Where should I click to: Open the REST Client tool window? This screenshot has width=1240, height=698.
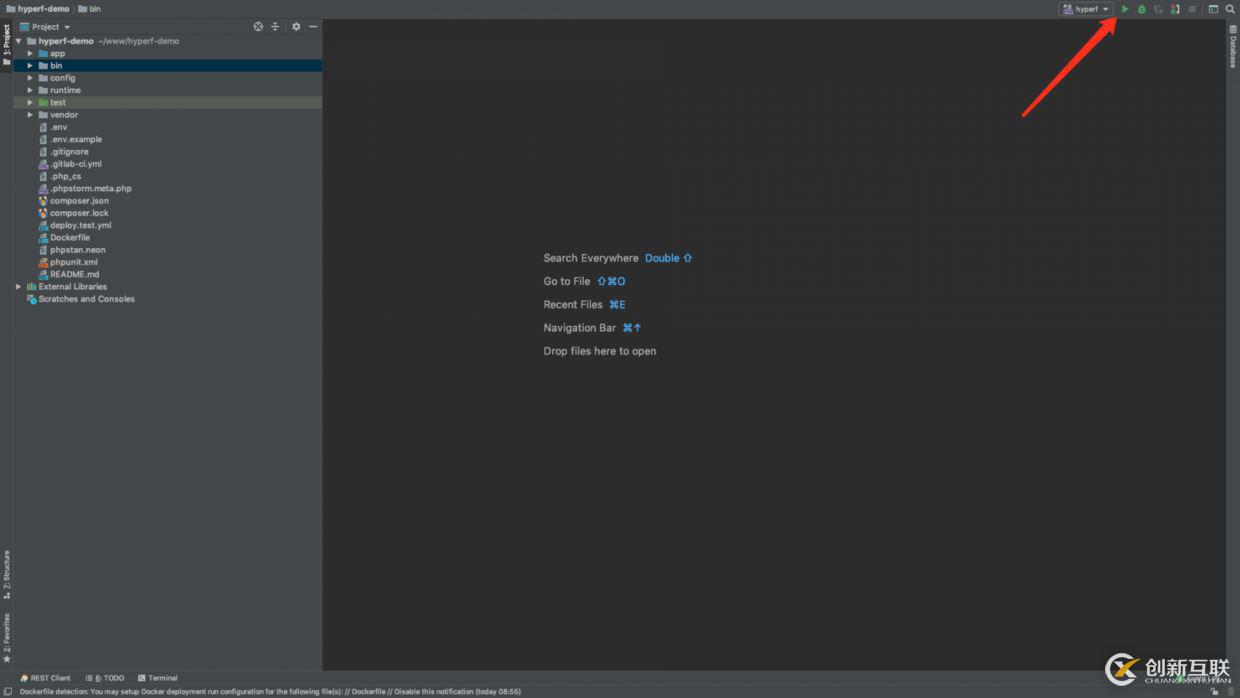pyautogui.click(x=45, y=678)
